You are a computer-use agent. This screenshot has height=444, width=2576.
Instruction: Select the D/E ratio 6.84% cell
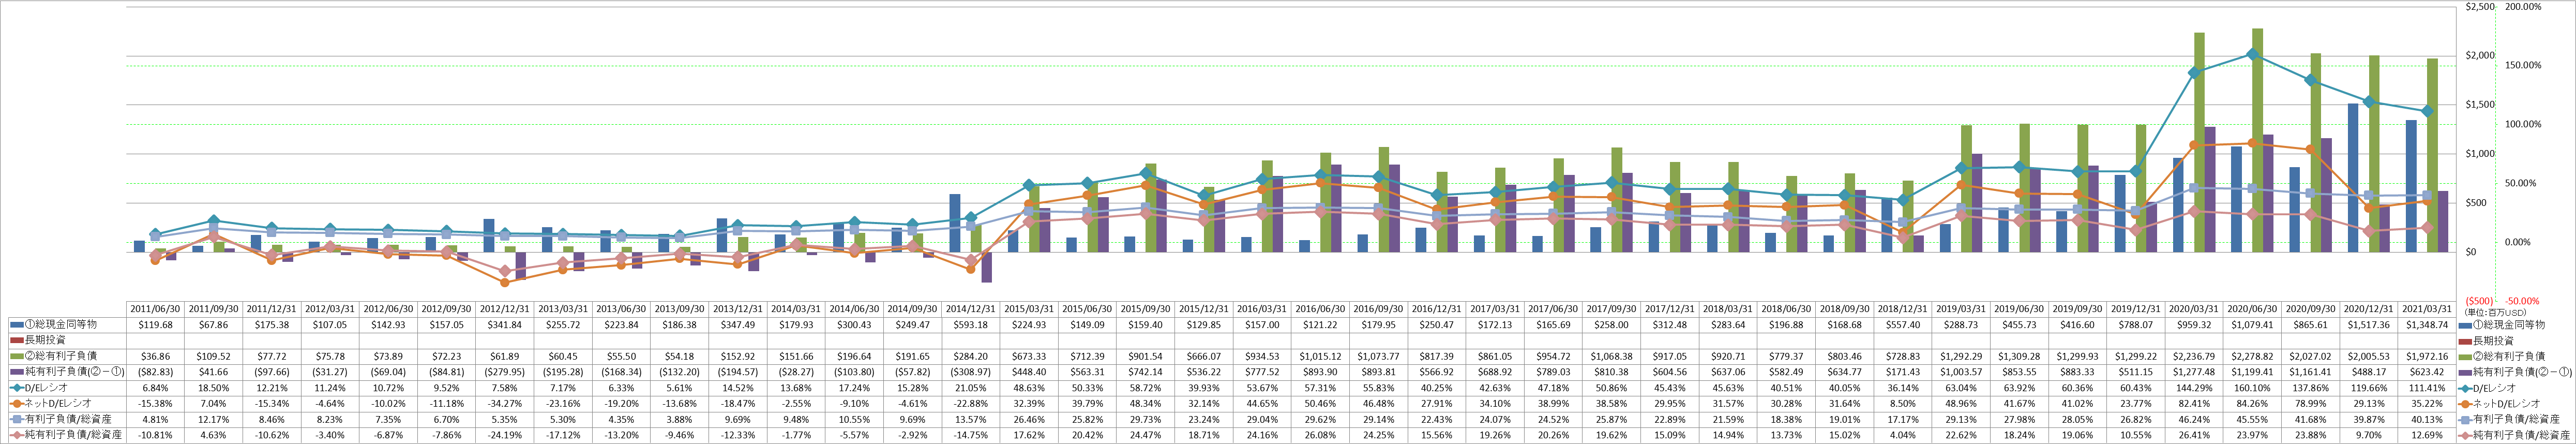(156, 388)
